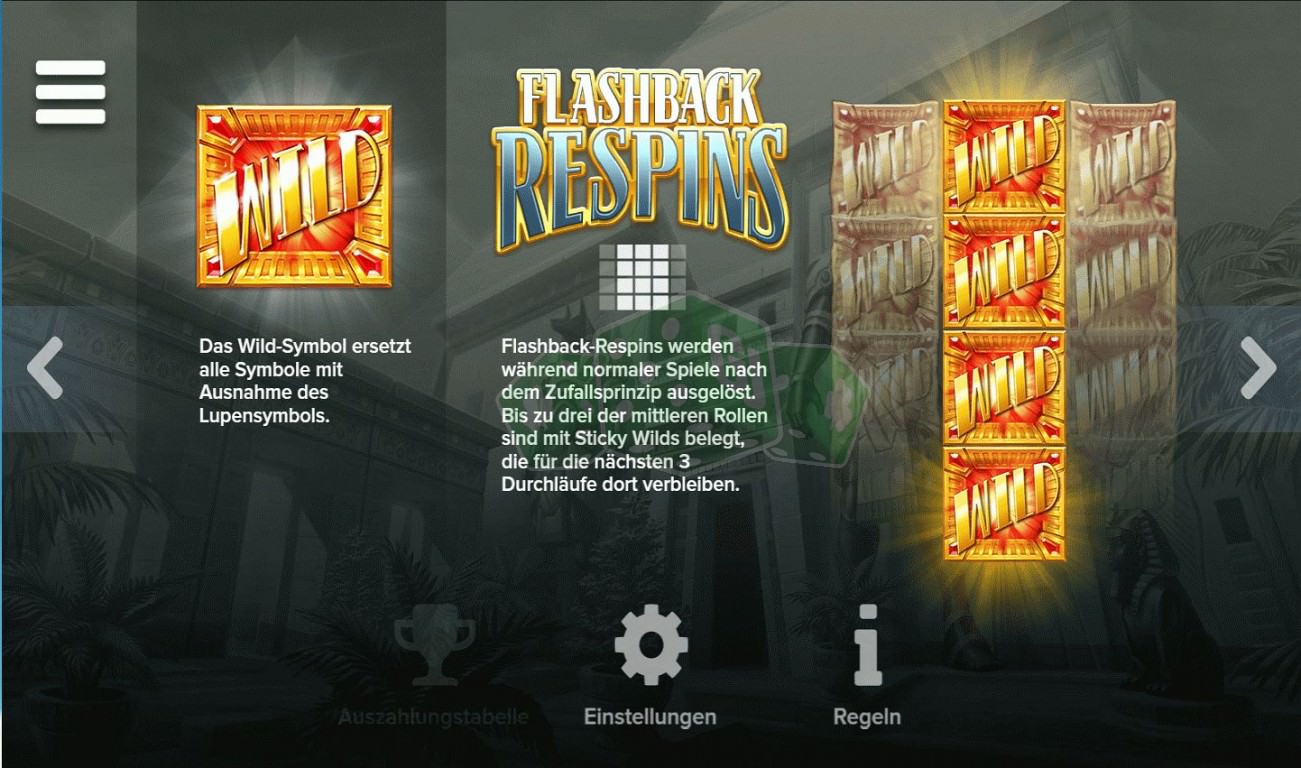Click the small reel grid icon
Screen dimensions: 1301x768
click(643, 277)
